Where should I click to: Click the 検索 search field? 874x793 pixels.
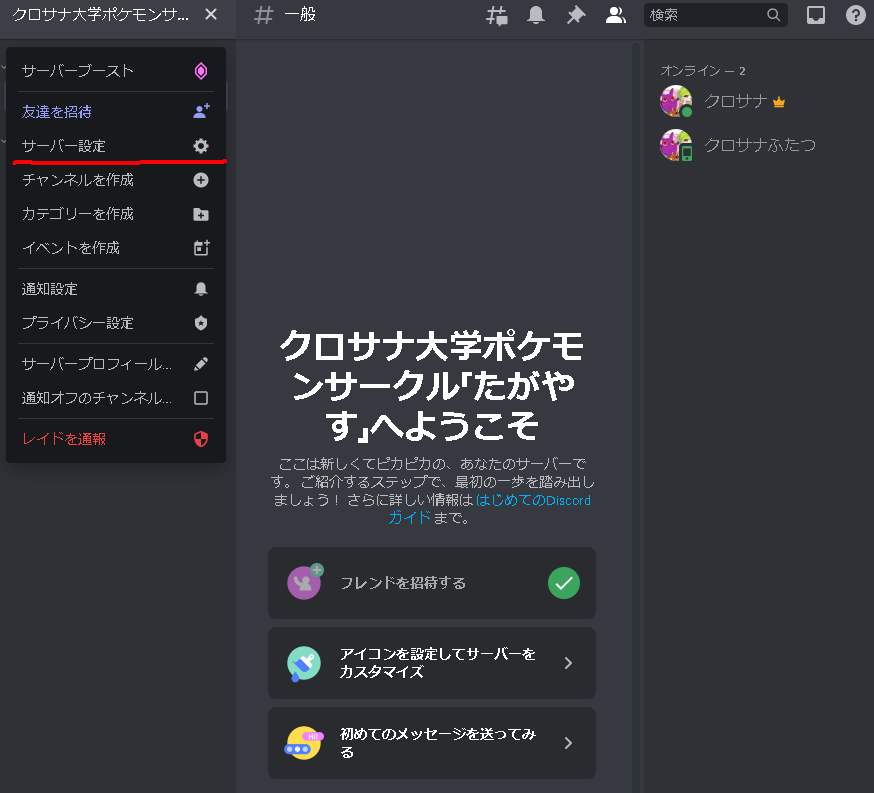coord(716,15)
